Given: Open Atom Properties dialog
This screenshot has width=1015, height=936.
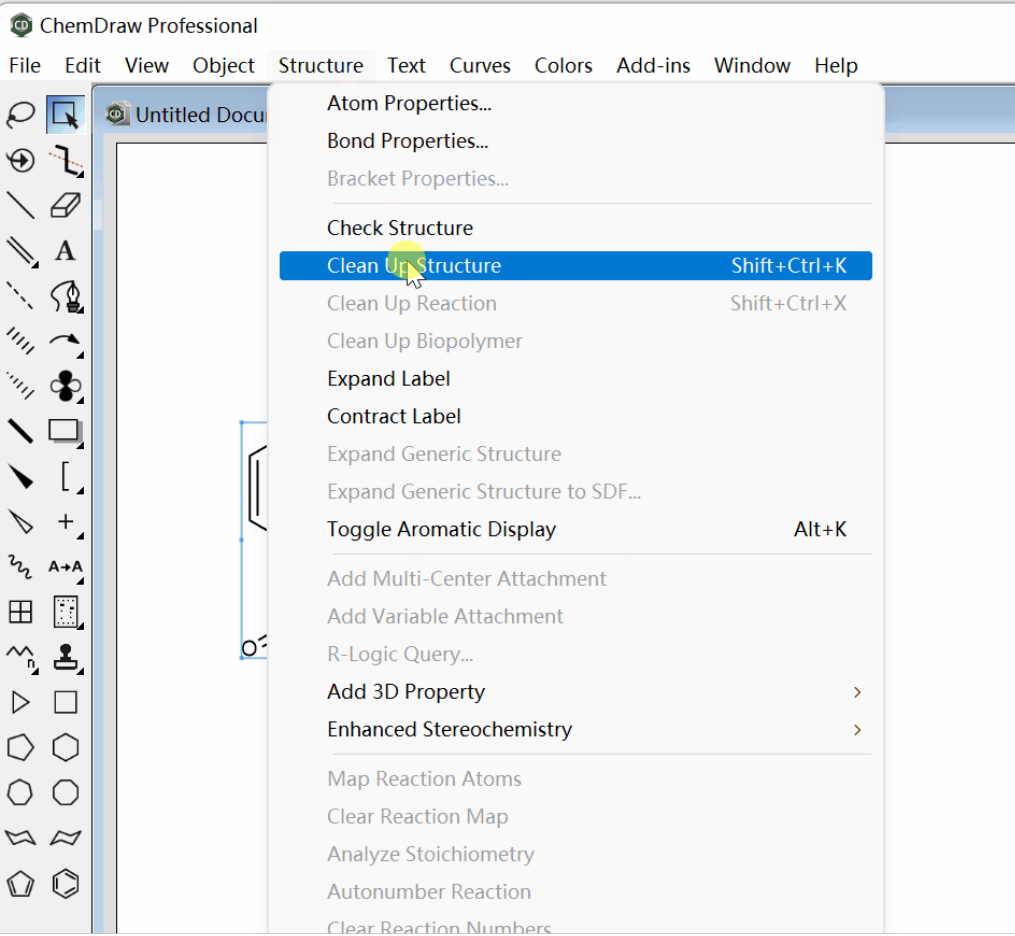Looking at the screenshot, I should pyautogui.click(x=409, y=104).
